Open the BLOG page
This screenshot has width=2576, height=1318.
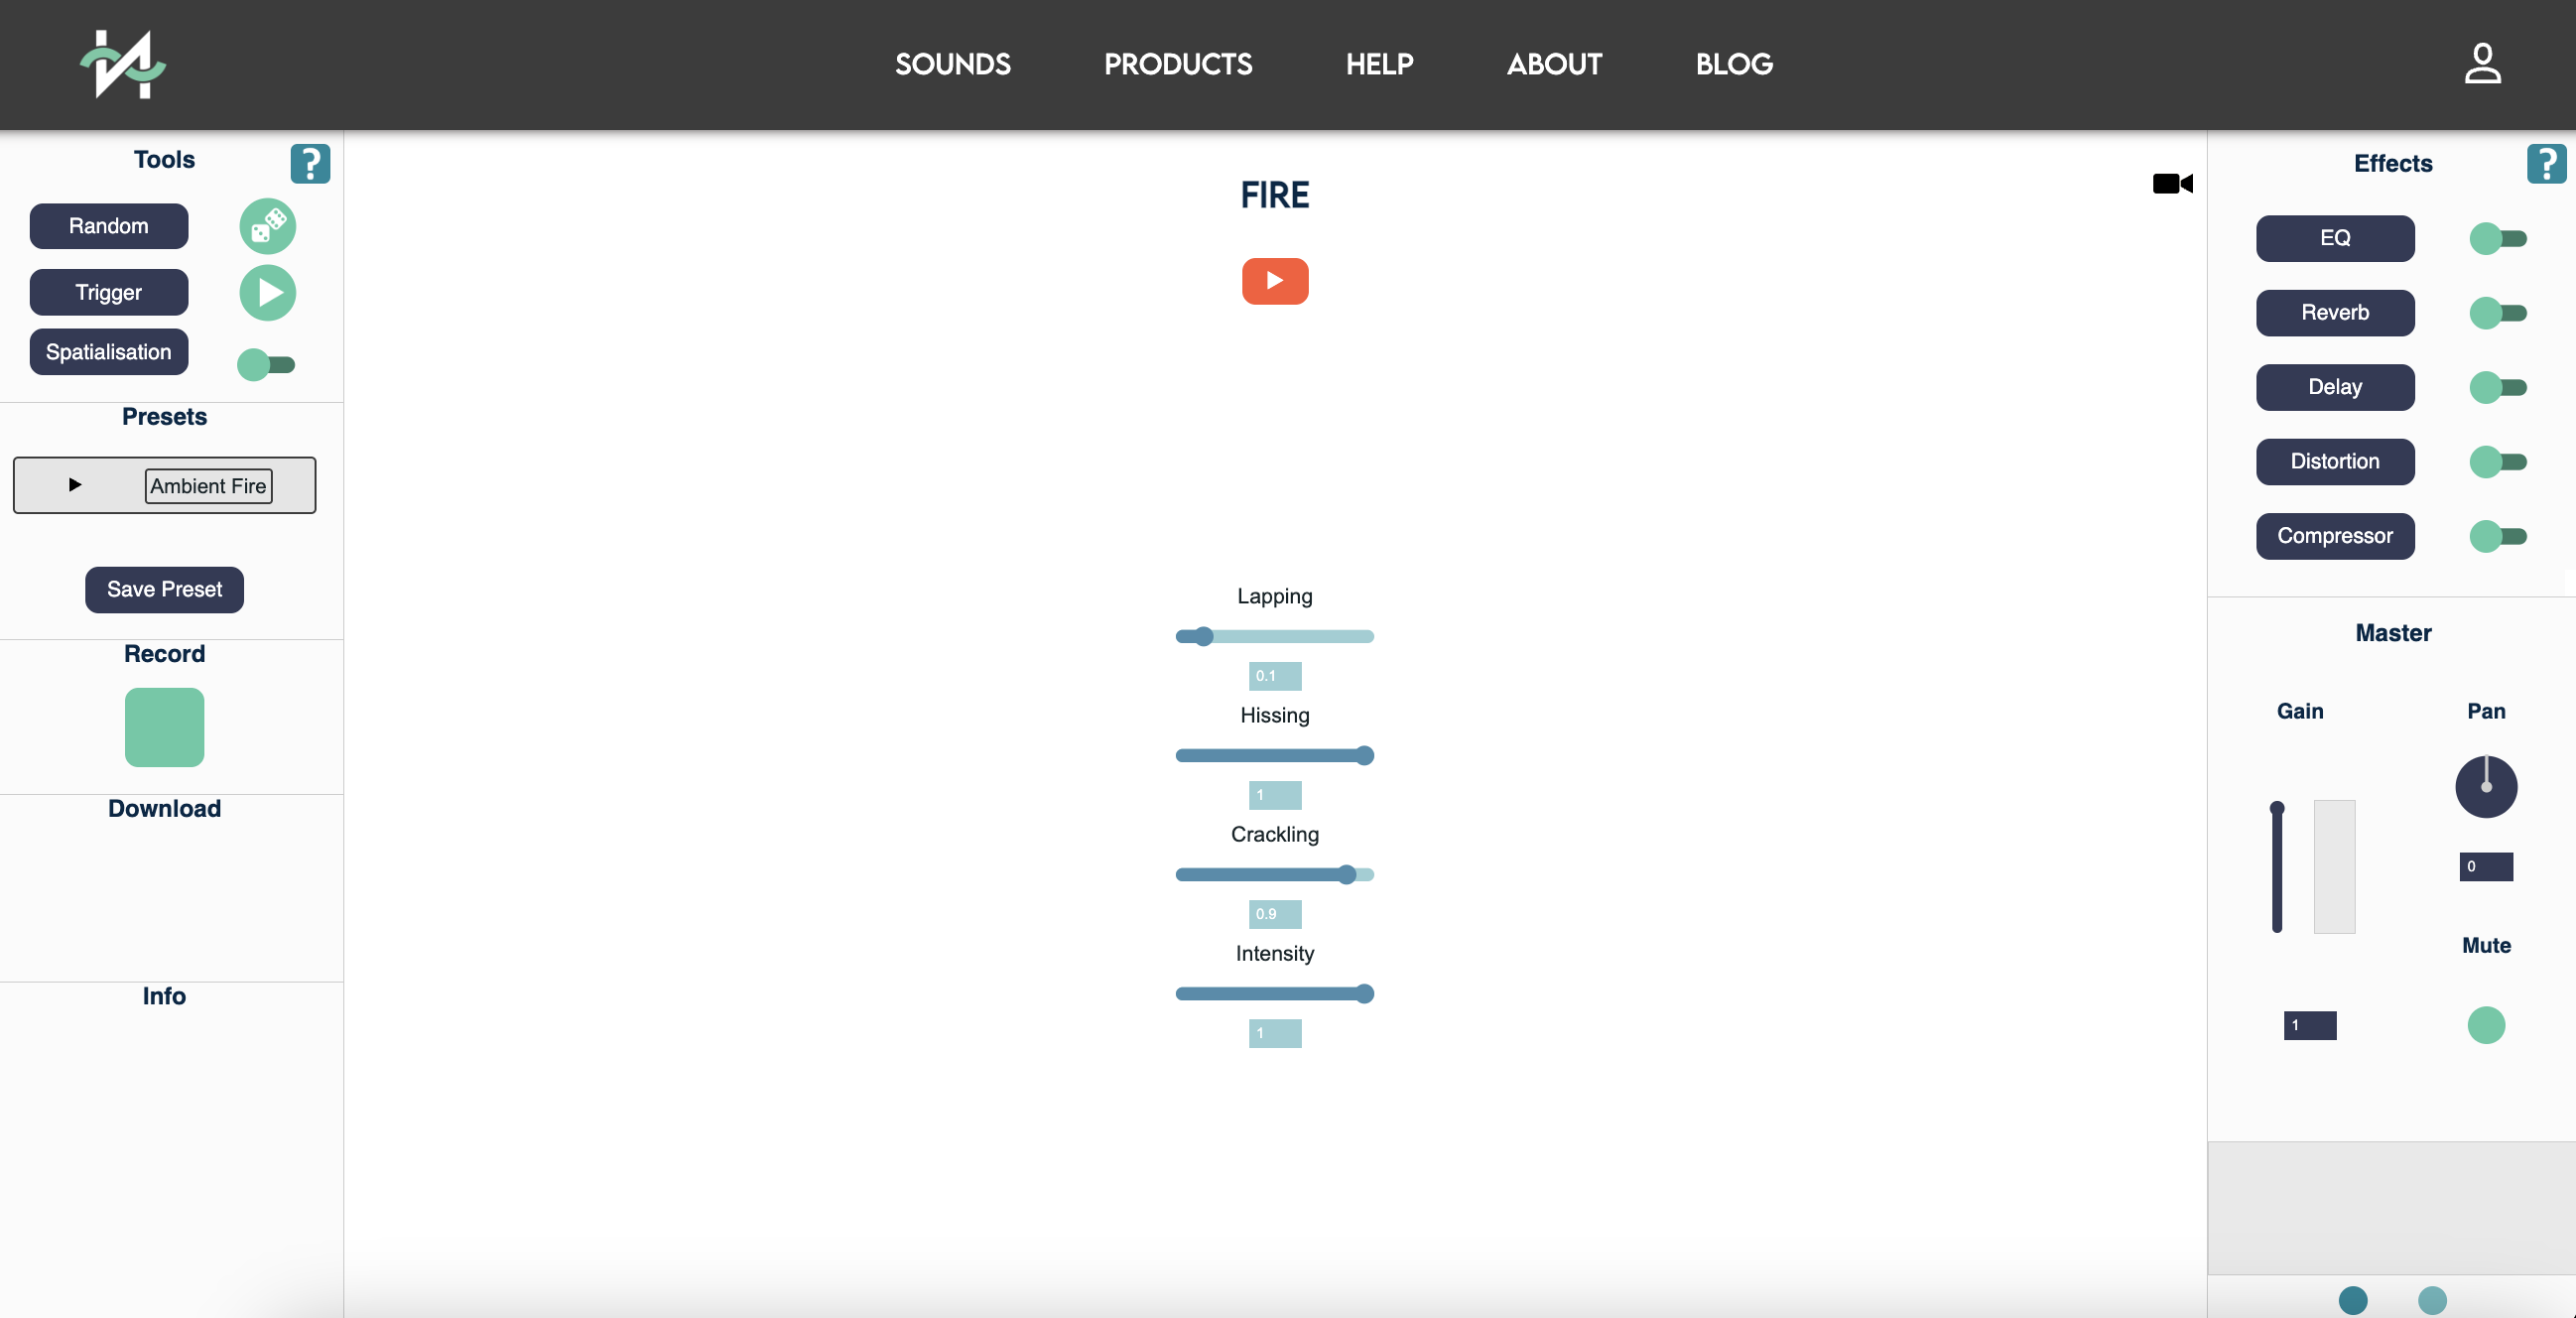(x=1734, y=64)
